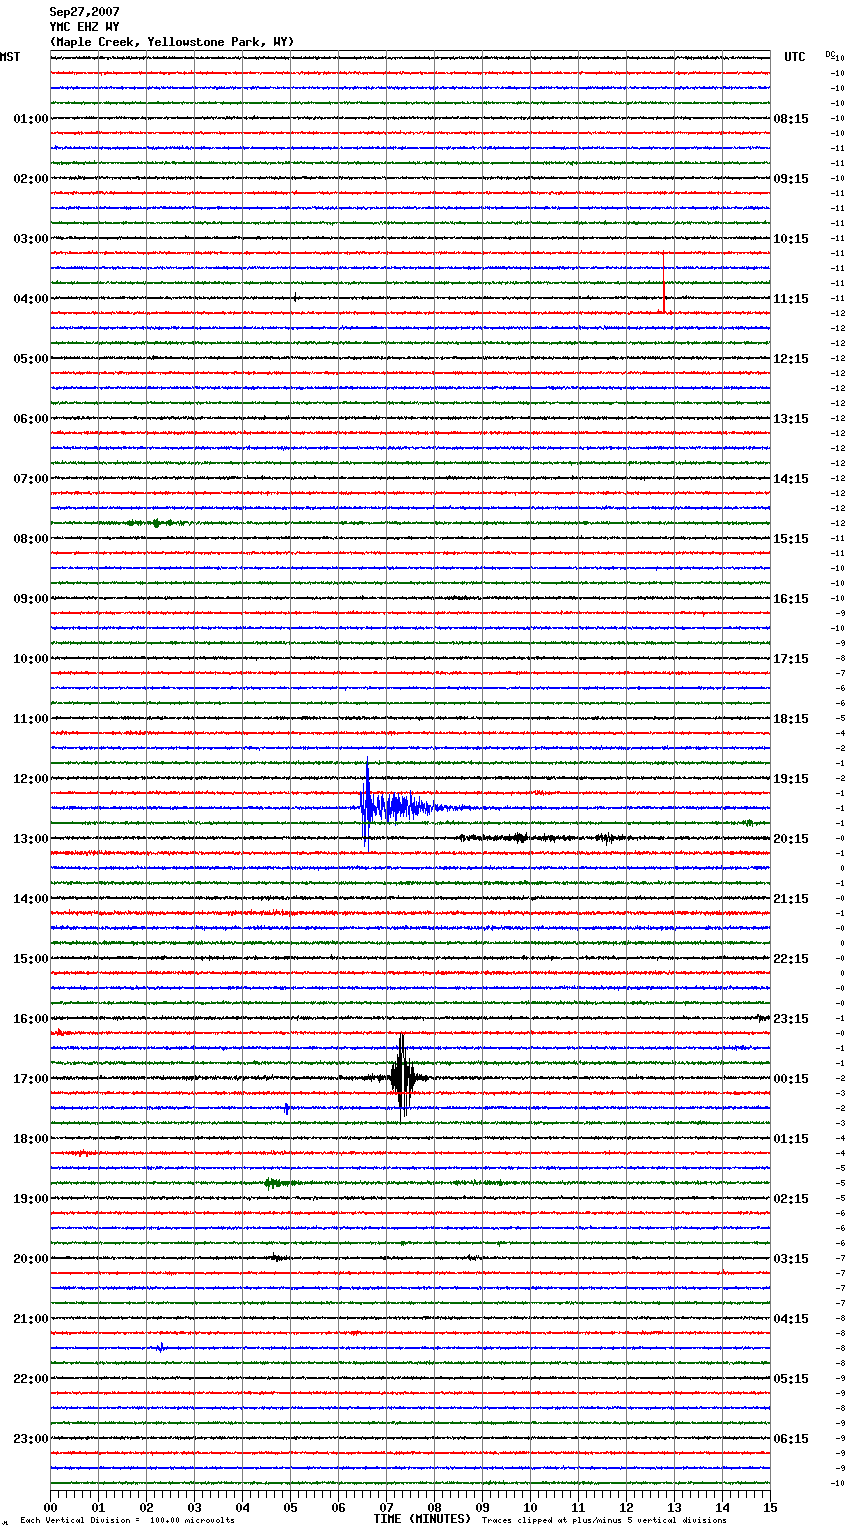This screenshot has height=1534, width=850.
Task: Select the 19:00 MST time label
Action: pos(31,1199)
